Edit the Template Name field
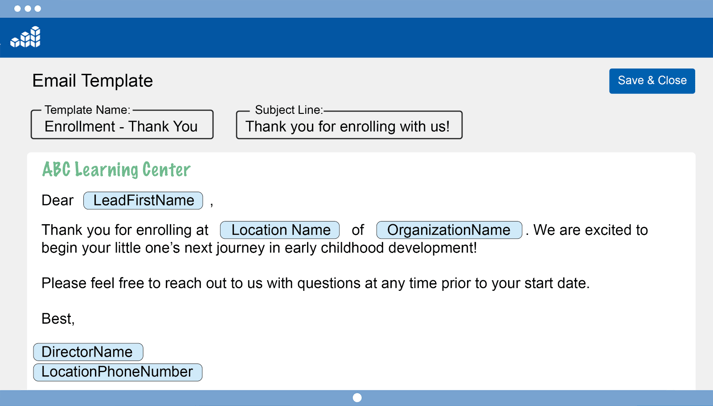The height and width of the screenshot is (406, 713). [122, 124]
